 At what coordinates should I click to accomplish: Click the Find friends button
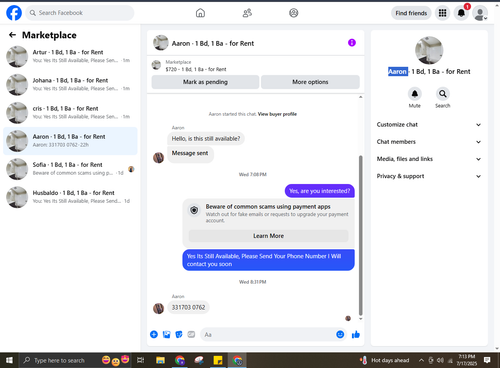coord(411,13)
